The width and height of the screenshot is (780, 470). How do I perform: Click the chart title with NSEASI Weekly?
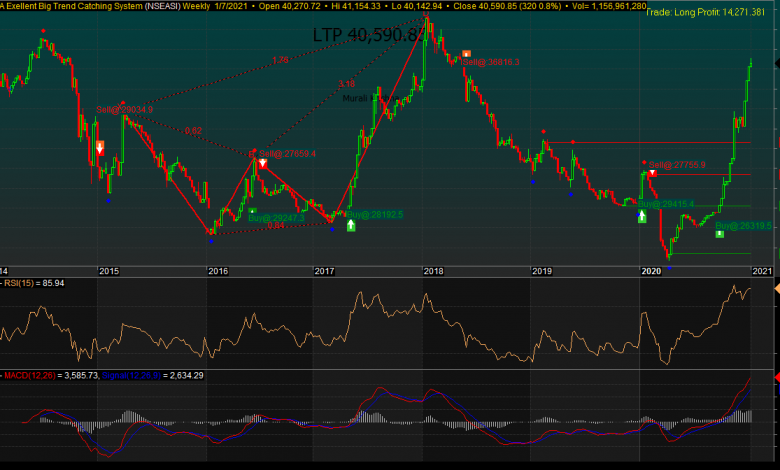(105, 6)
